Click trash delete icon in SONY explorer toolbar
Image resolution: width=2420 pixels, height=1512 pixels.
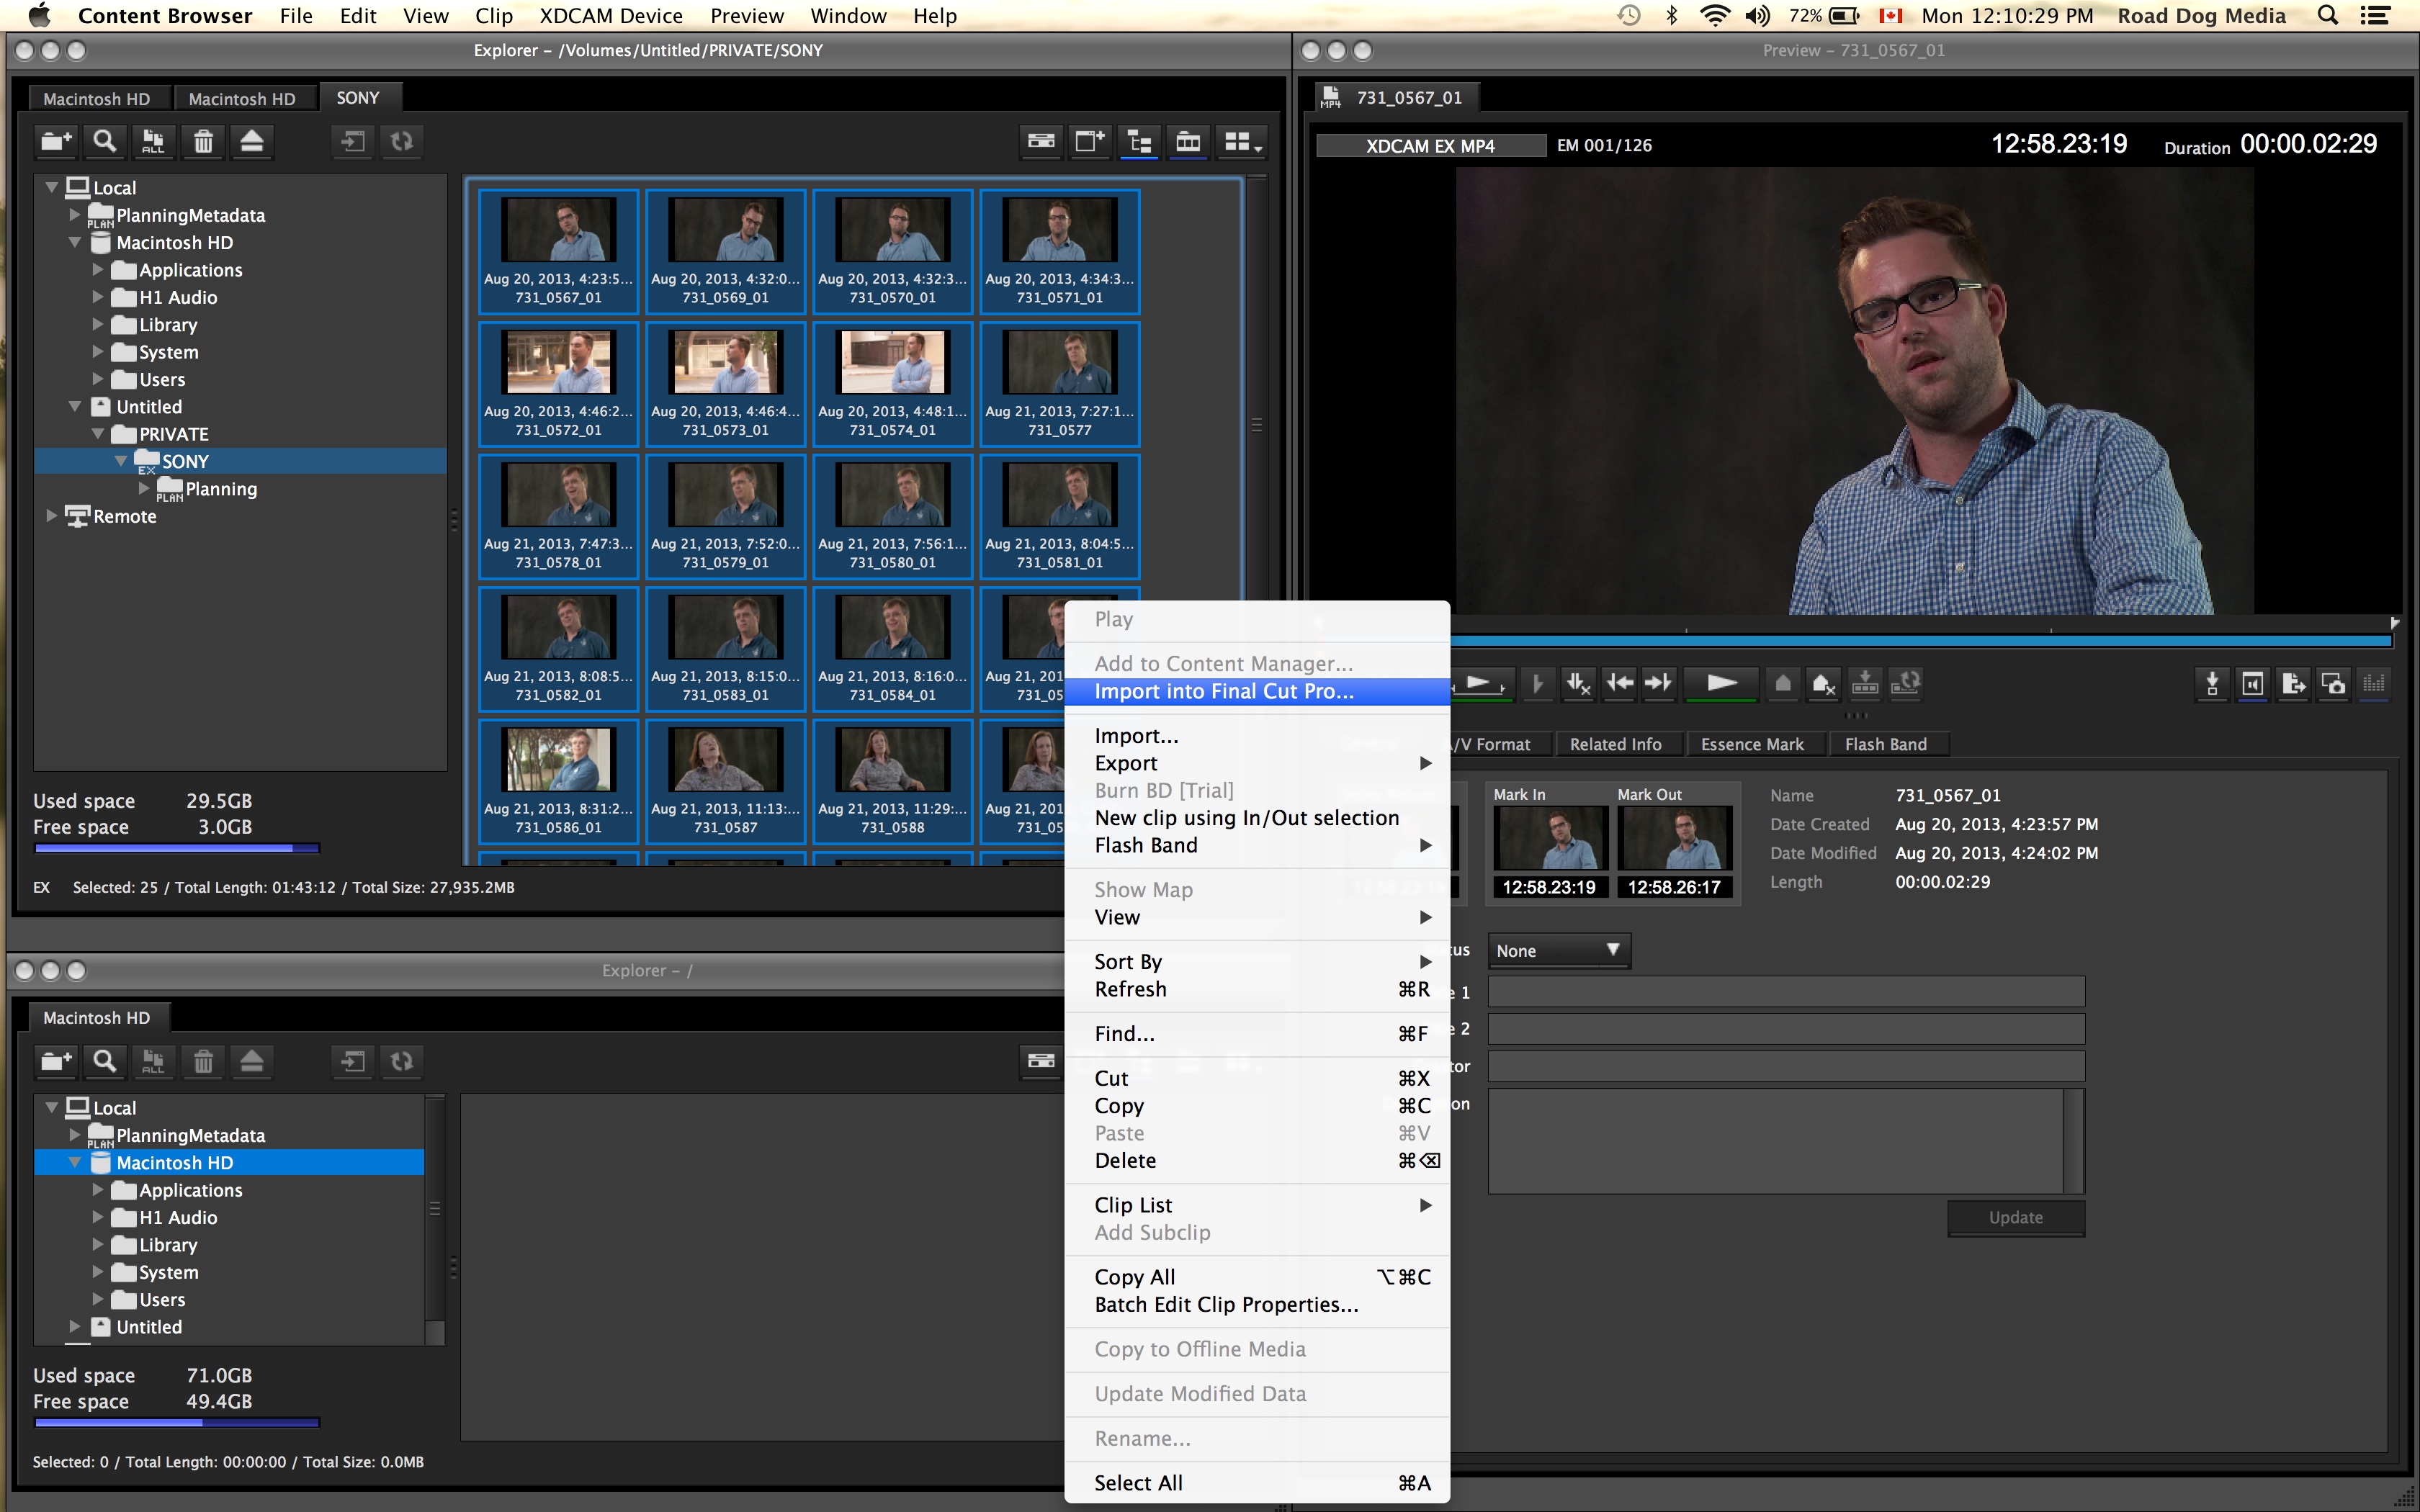point(203,142)
